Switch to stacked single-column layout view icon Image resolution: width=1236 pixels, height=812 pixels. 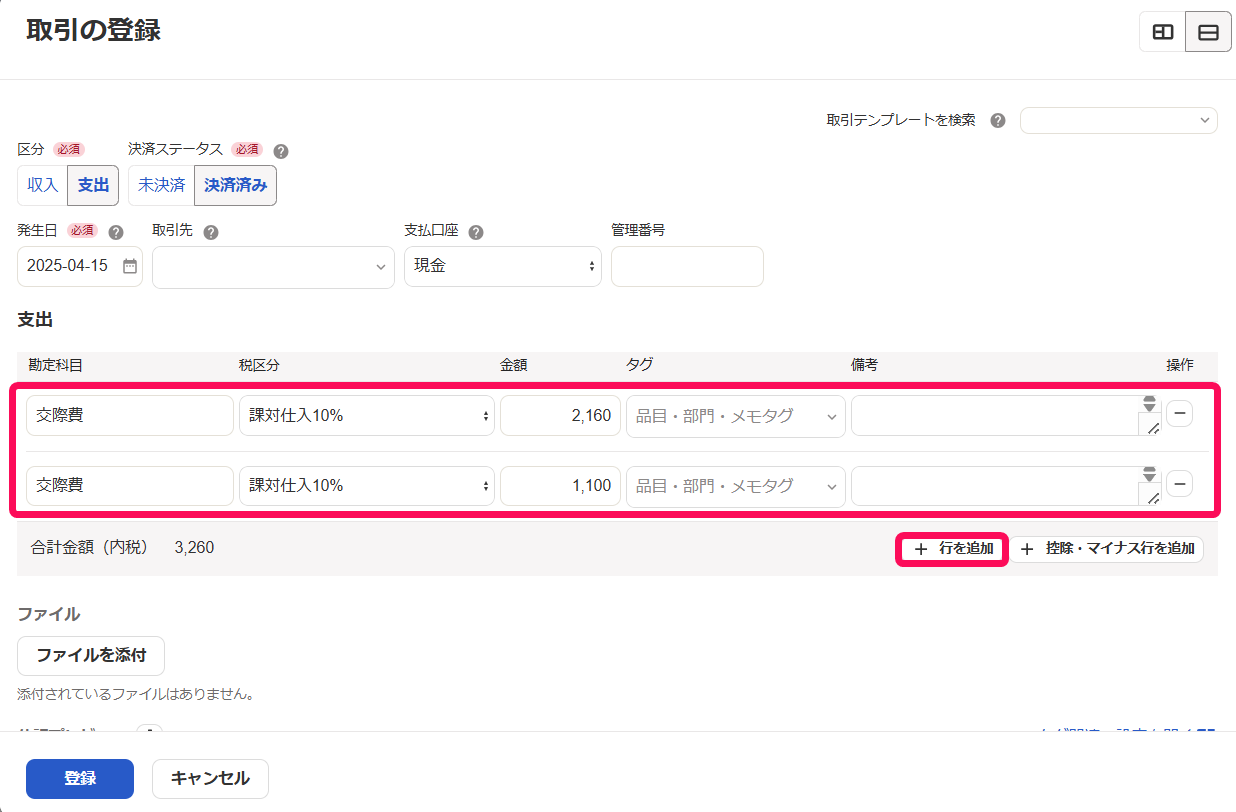[1208, 32]
